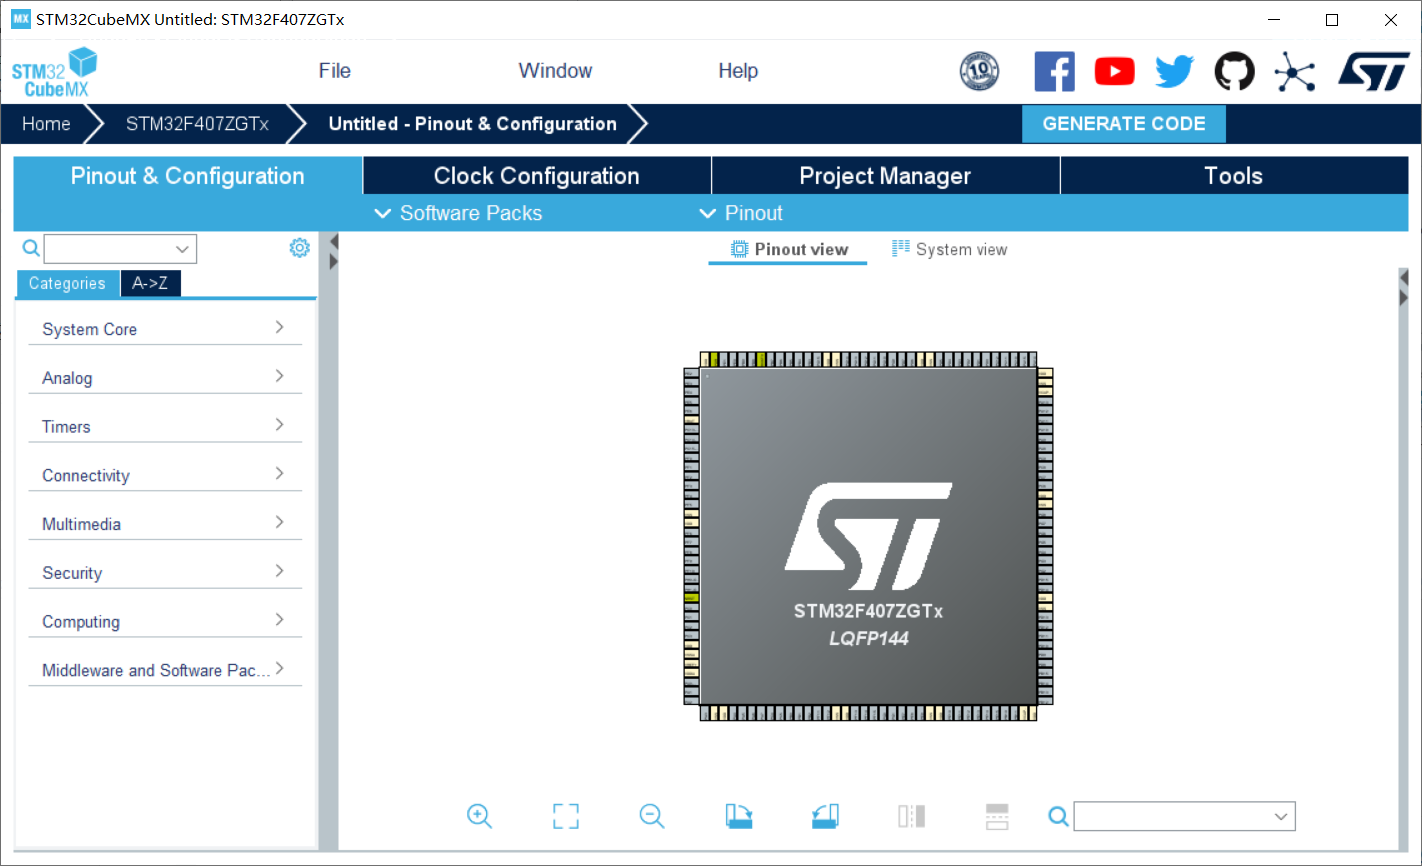Switch to Tools tab
Screen dimensions: 1422x866
tap(1234, 176)
